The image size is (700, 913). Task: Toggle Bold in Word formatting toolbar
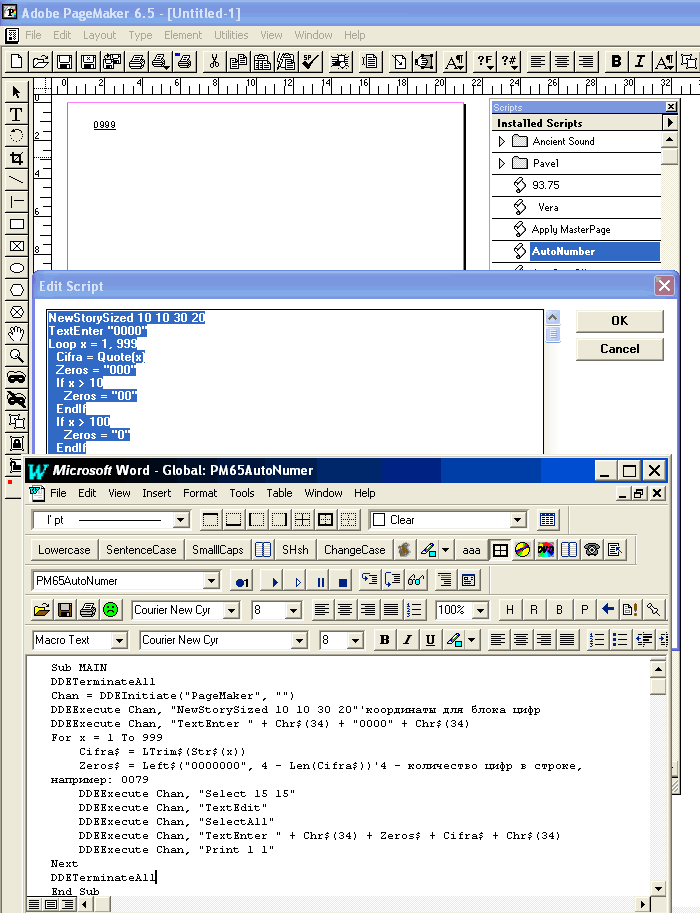click(x=385, y=640)
